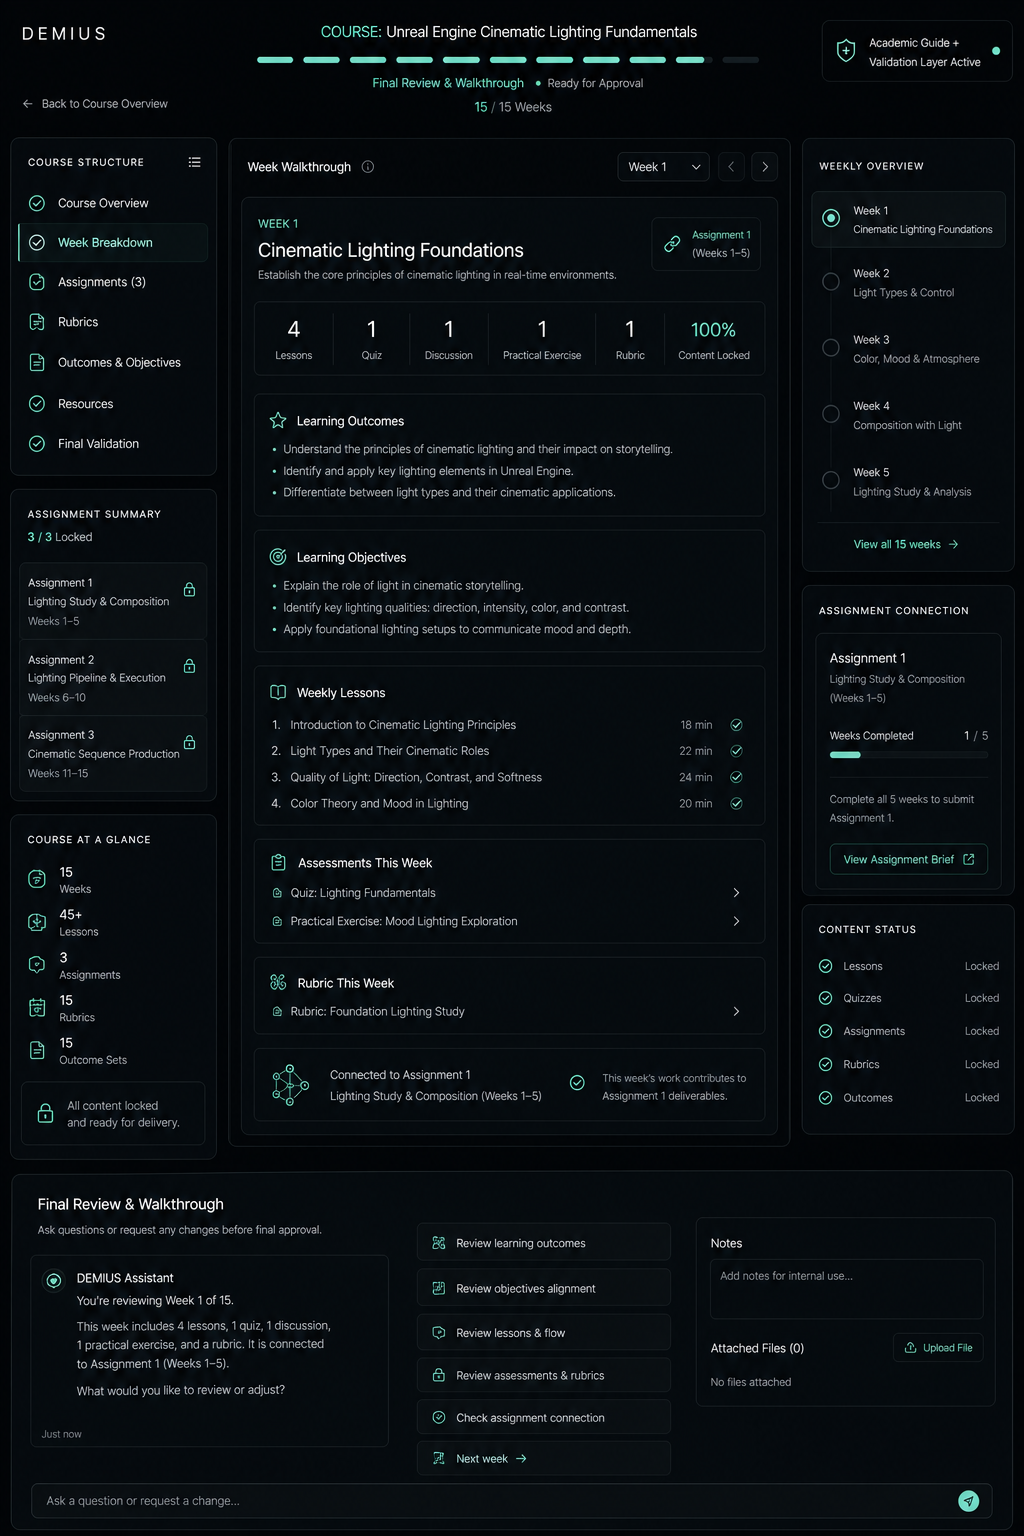Screen dimensions: 1024x1536
Task: Click the View Assignment Brief button
Action: [x=908, y=859]
